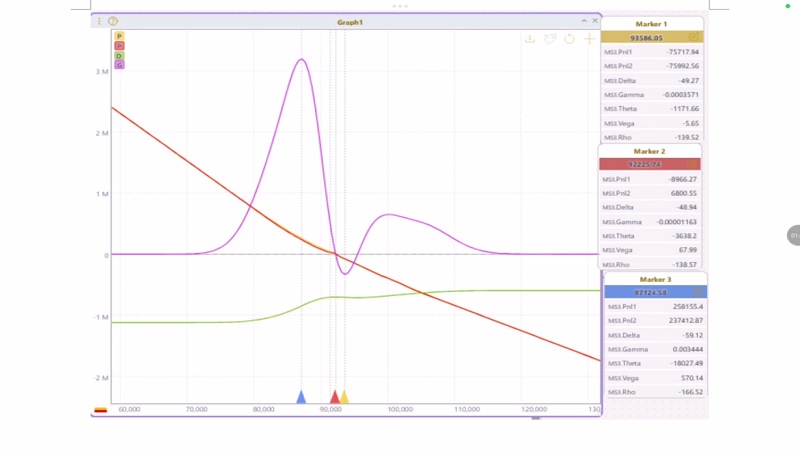
Task: Close the Graph1 panel
Action: [x=595, y=21]
